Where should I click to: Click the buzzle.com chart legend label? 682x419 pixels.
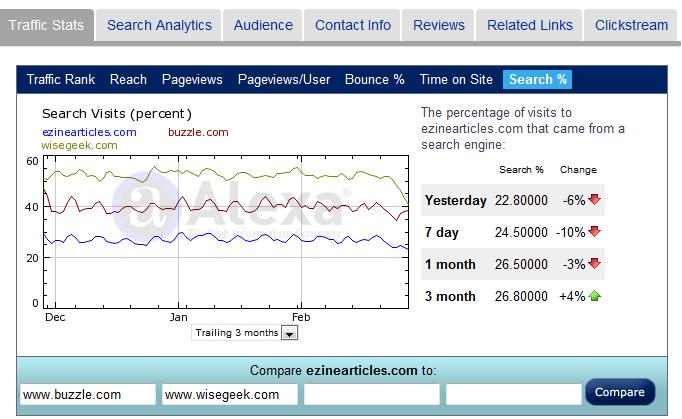pyautogui.click(x=198, y=132)
